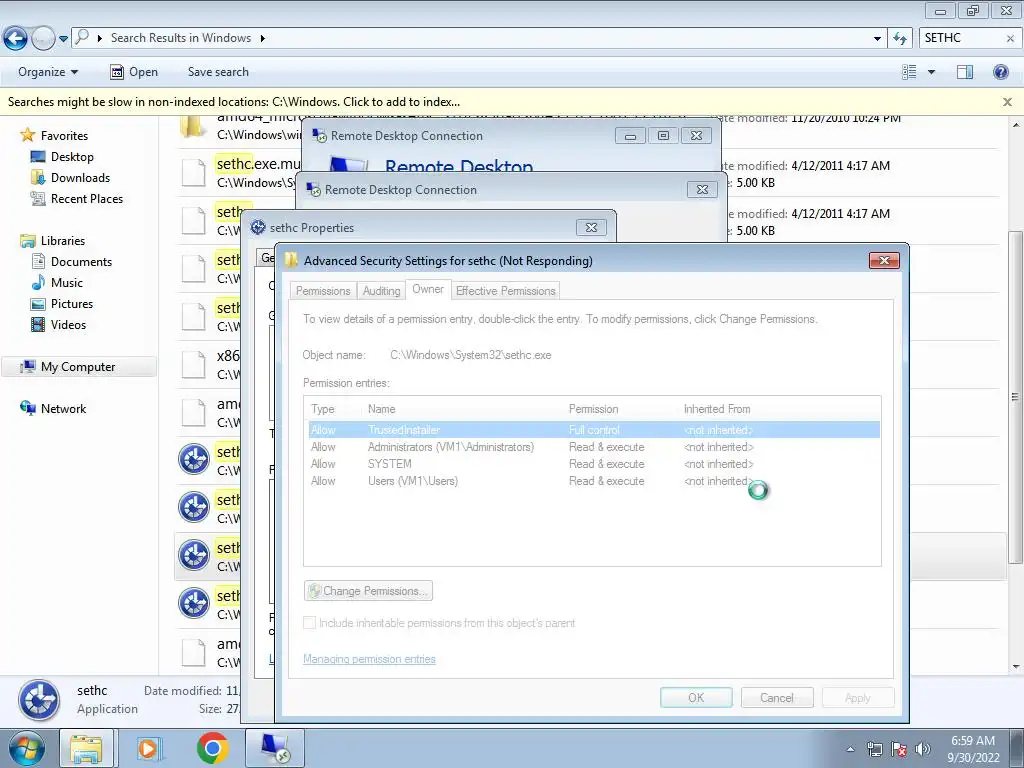Clear the SETHC search box
This screenshot has height=768, width=1024.
pyautogui.click(x=1010, y=39)
